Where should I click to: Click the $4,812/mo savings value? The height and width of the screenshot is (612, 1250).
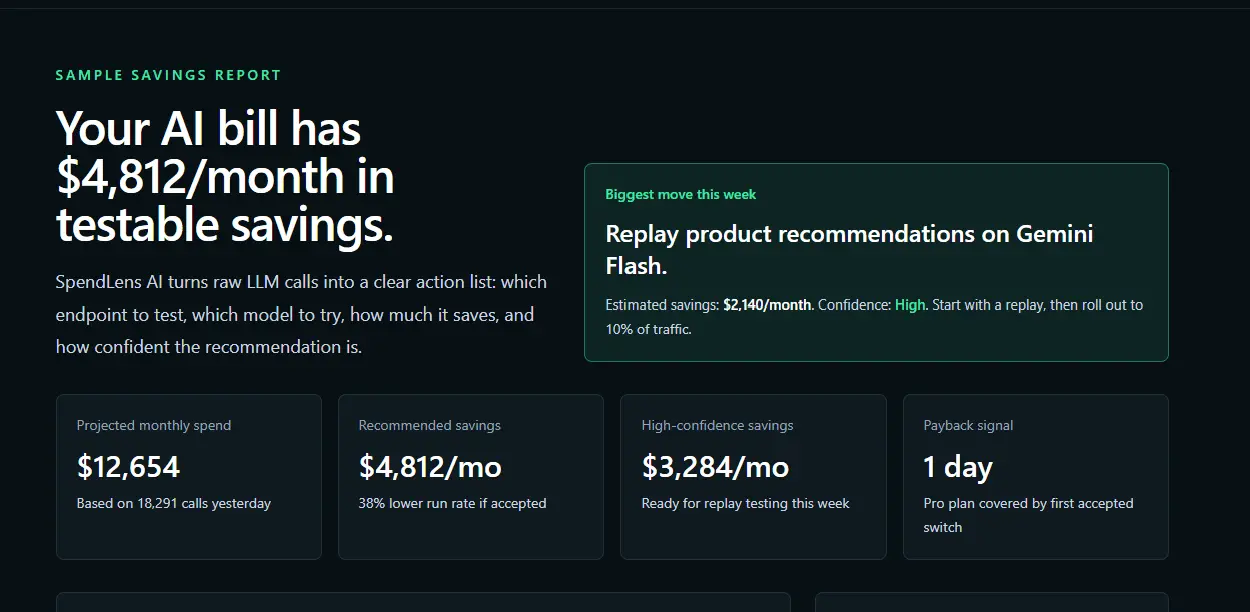(430, 466)
